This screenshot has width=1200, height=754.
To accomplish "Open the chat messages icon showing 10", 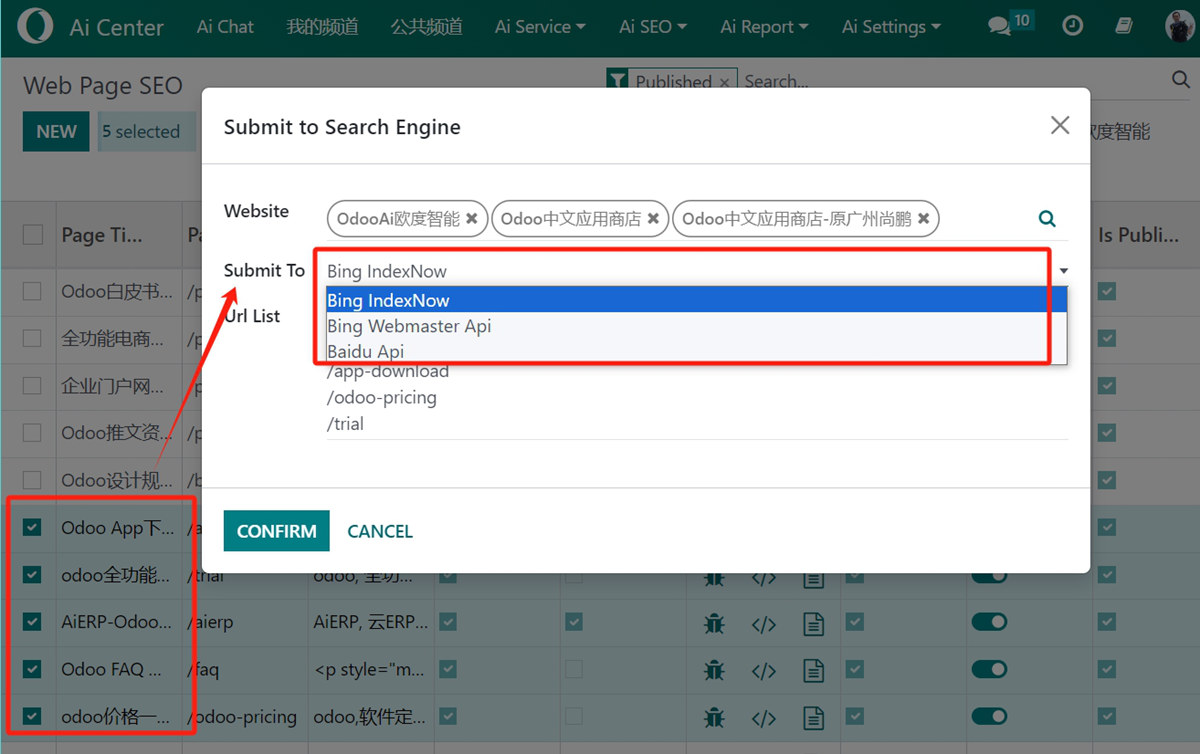I will [1008, 25].
